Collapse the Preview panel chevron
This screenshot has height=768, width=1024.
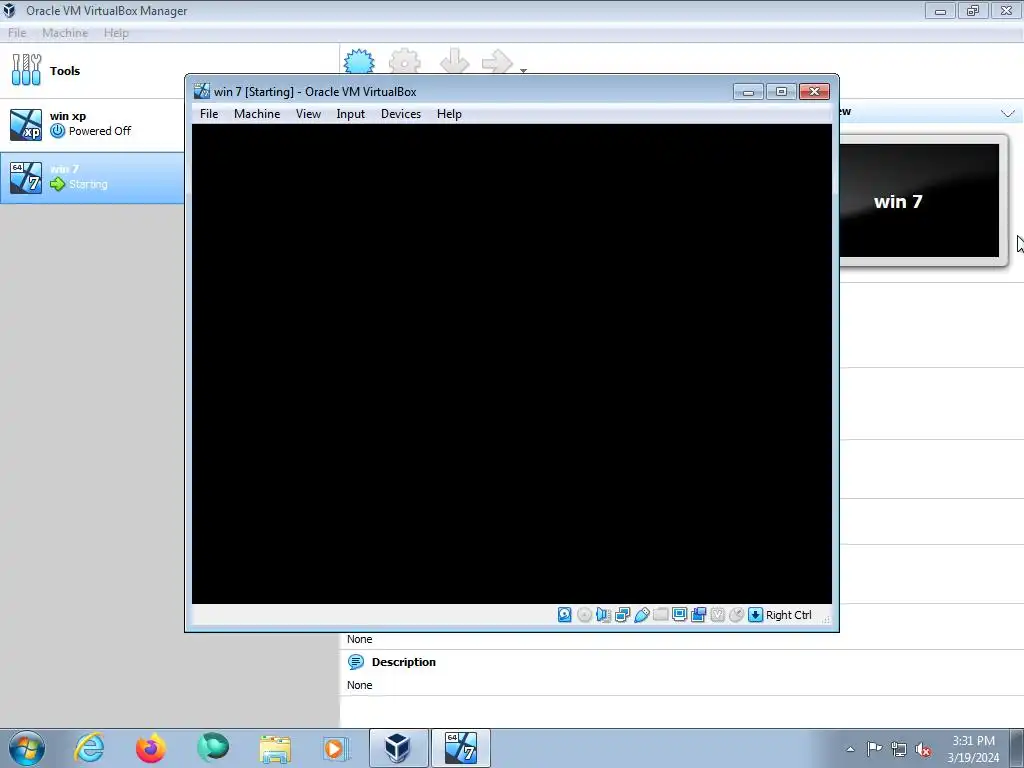coord(1008,113)
